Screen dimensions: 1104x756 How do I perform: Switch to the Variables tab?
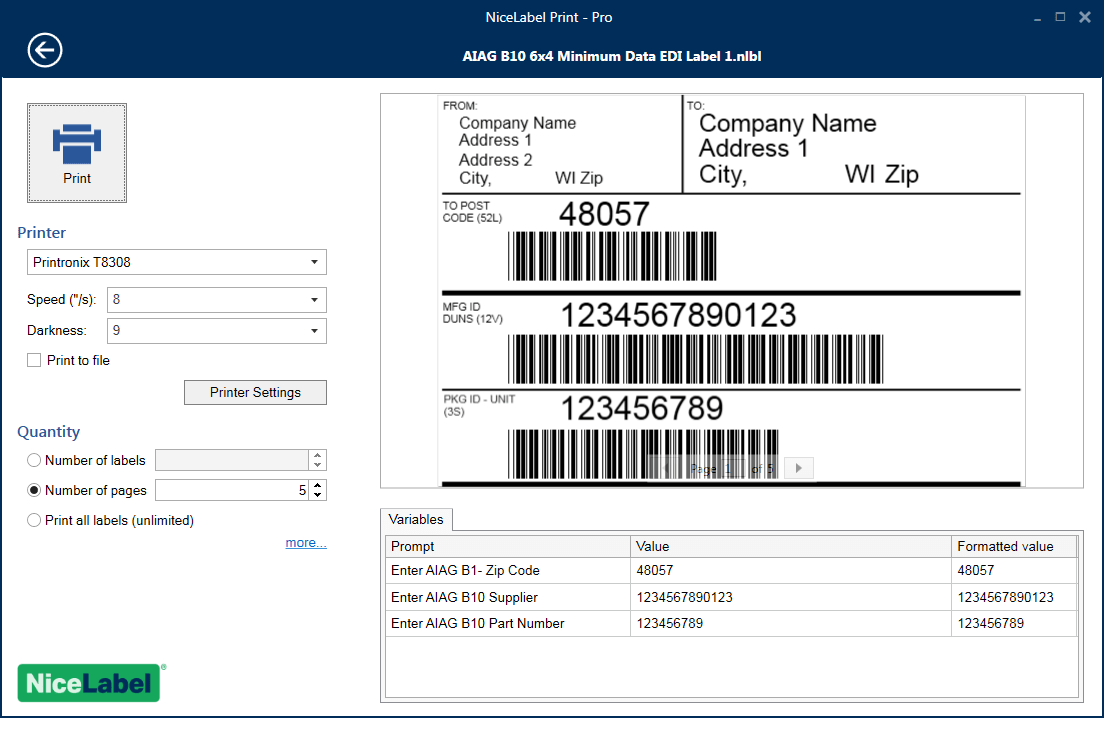(x=416, y=519)
